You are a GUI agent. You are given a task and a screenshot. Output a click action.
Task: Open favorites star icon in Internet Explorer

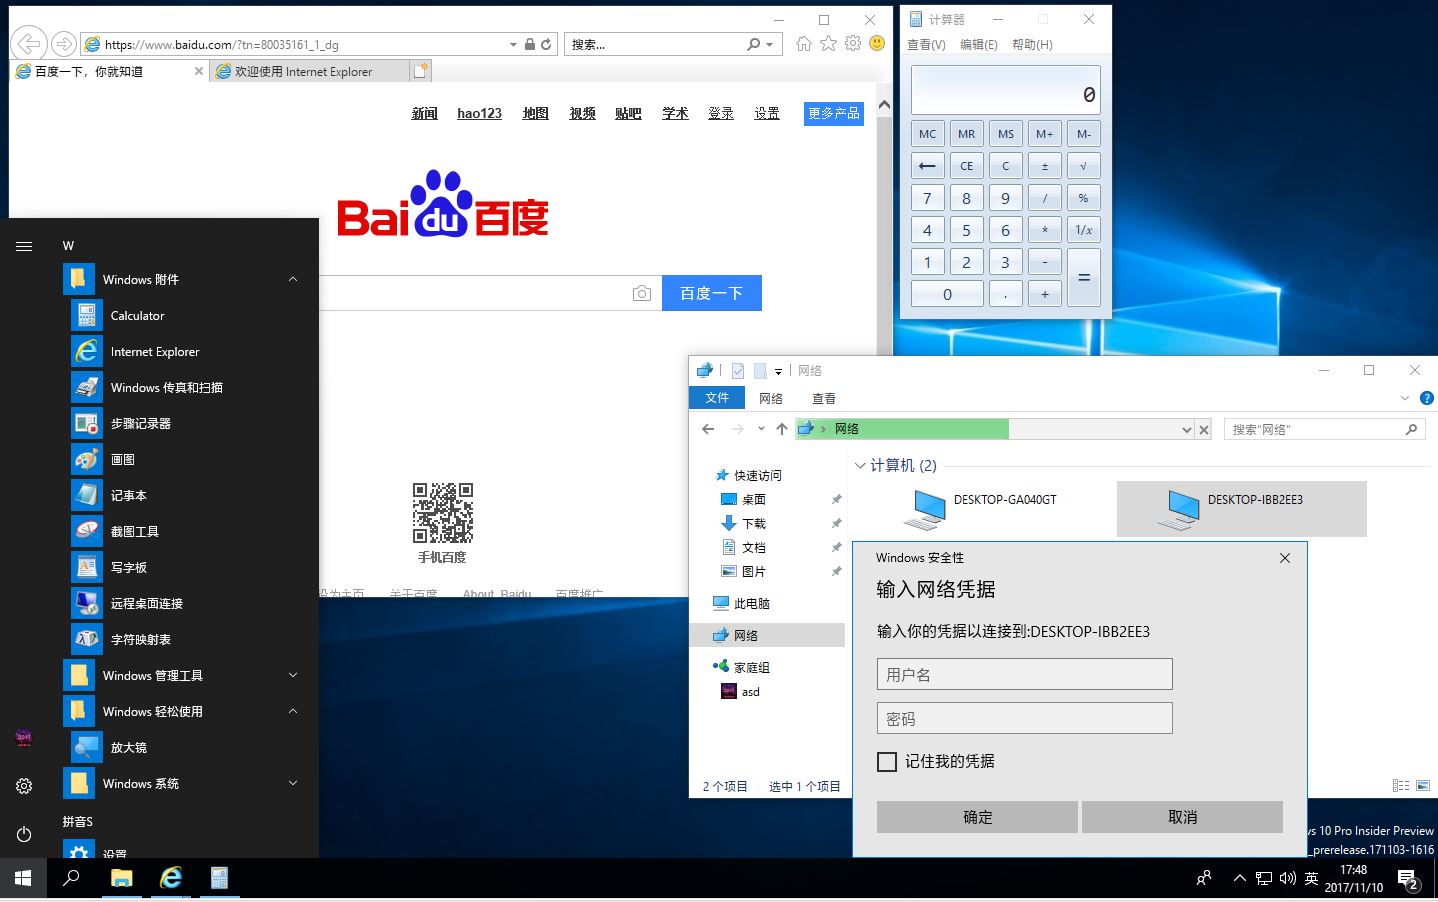click(828, 43)
